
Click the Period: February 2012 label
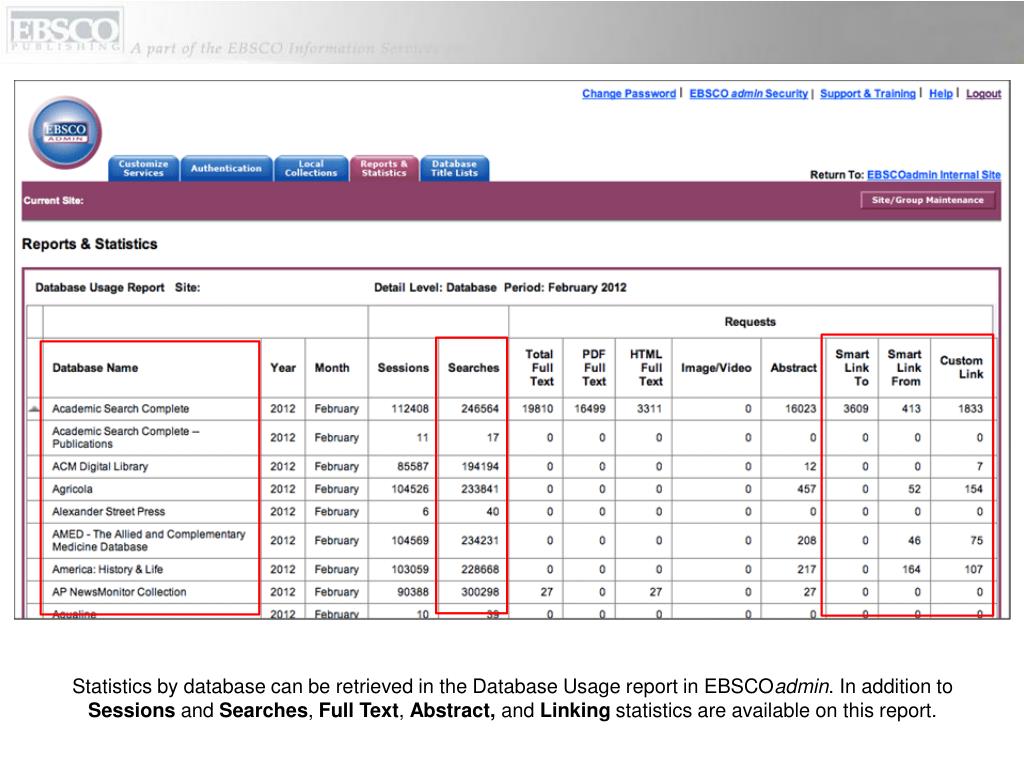click(565, 287)
